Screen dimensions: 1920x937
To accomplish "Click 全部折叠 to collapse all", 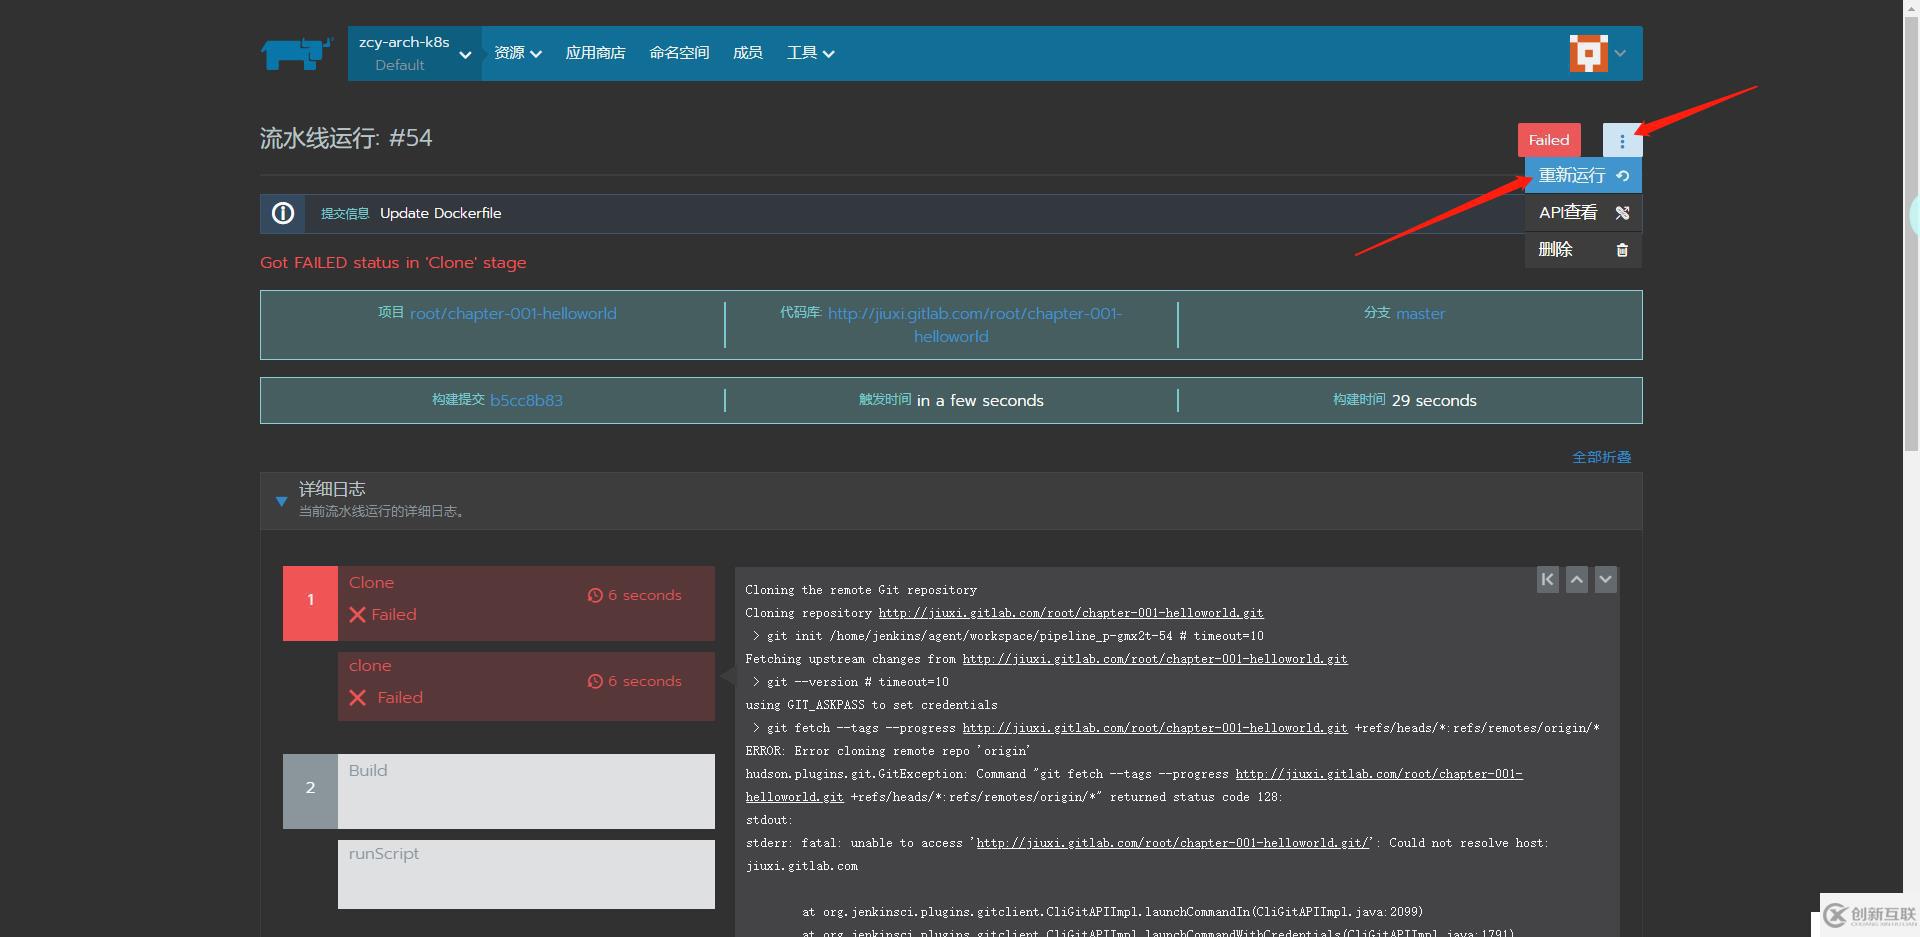I will click(x=1601, y=457).
